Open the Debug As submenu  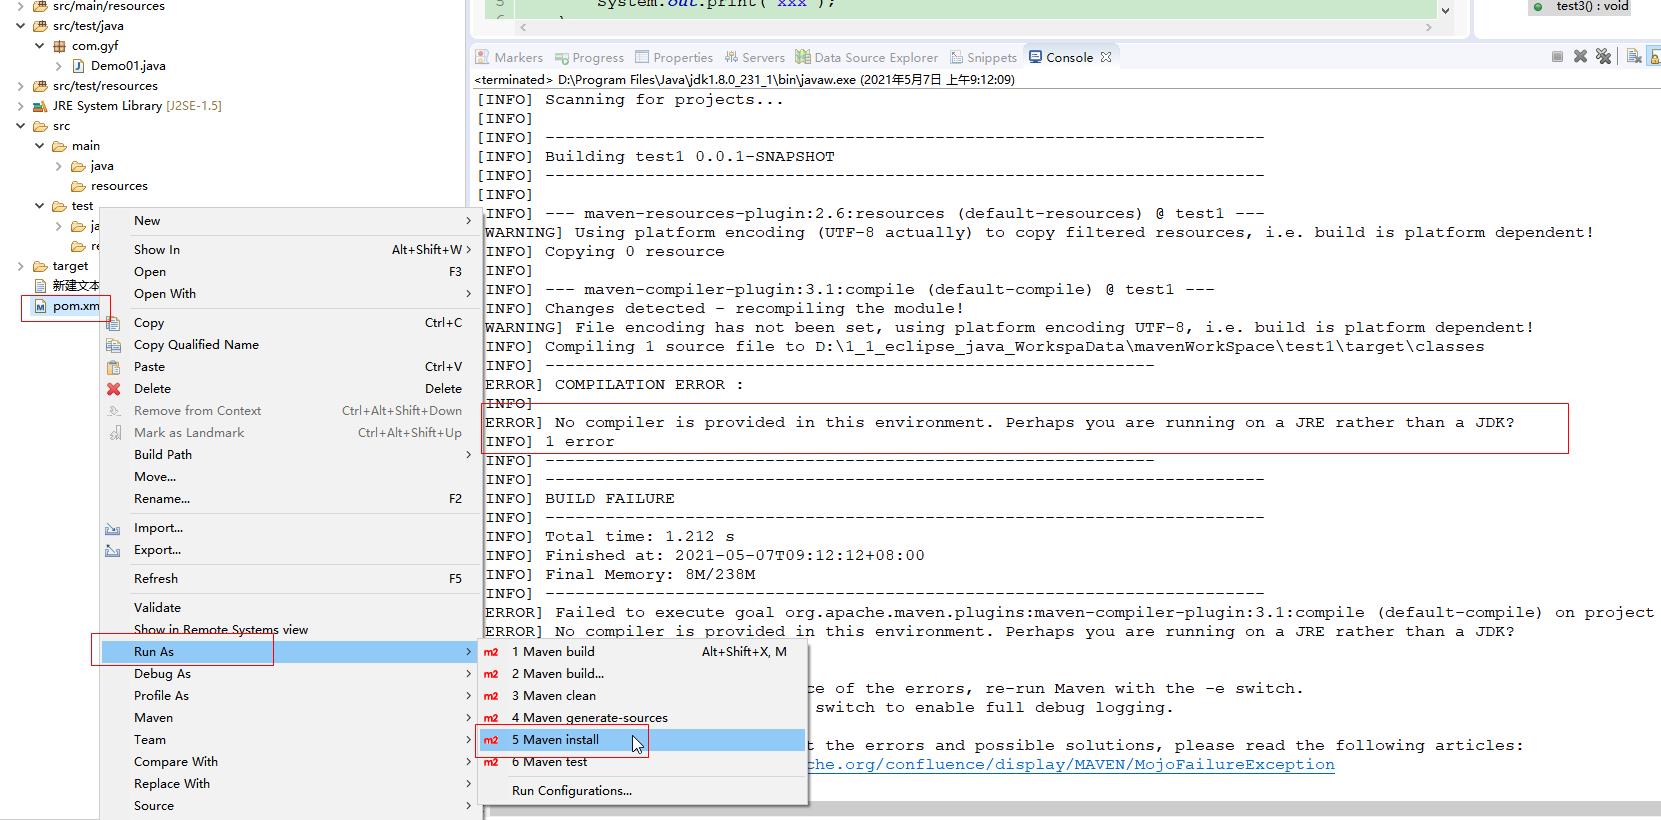290,674
